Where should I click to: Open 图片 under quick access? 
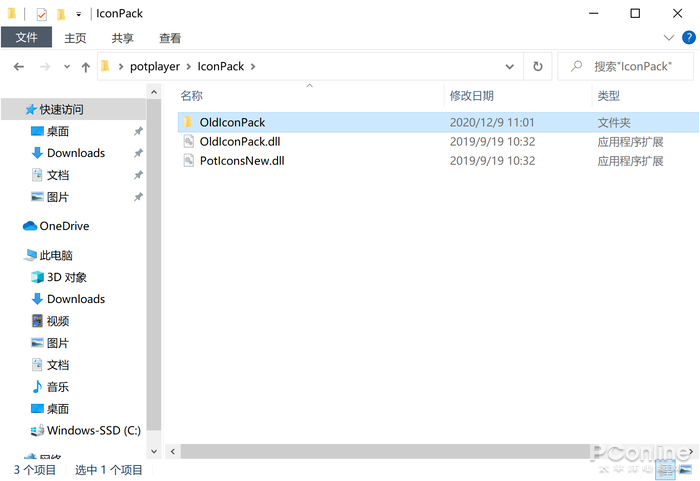[58, 197]
